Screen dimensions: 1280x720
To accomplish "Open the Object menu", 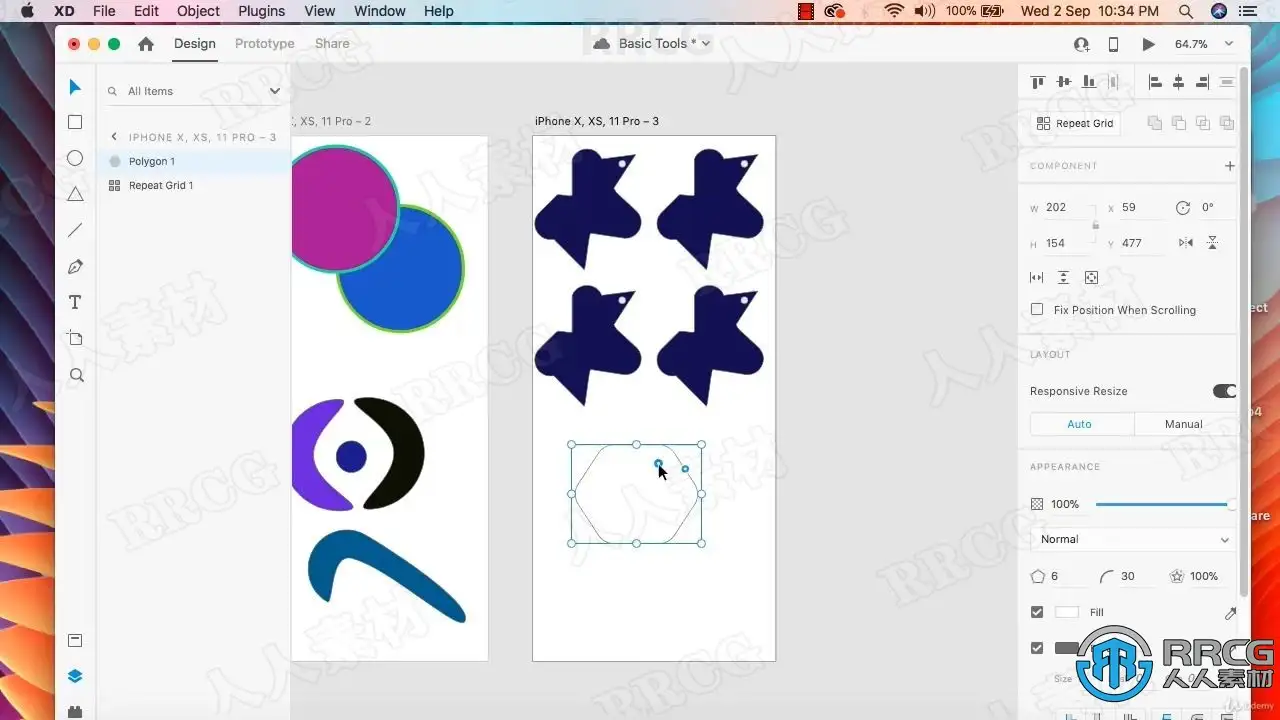I will click(x=198, y=11).
